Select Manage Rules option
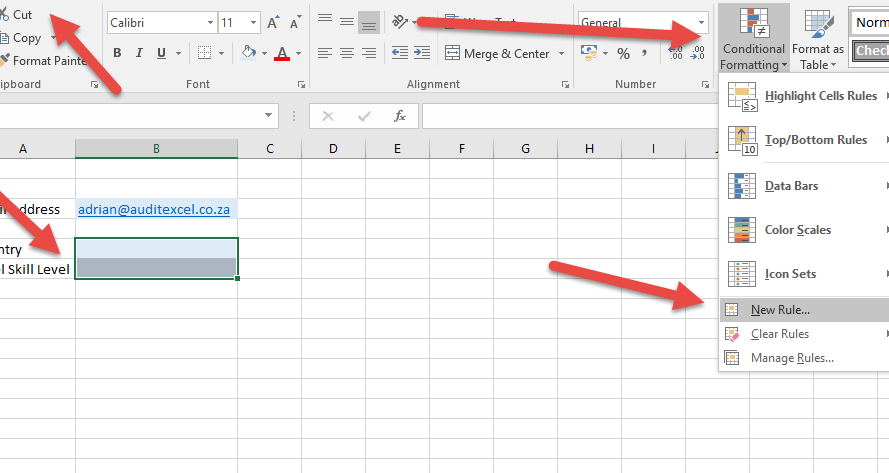 click(791, 358)
